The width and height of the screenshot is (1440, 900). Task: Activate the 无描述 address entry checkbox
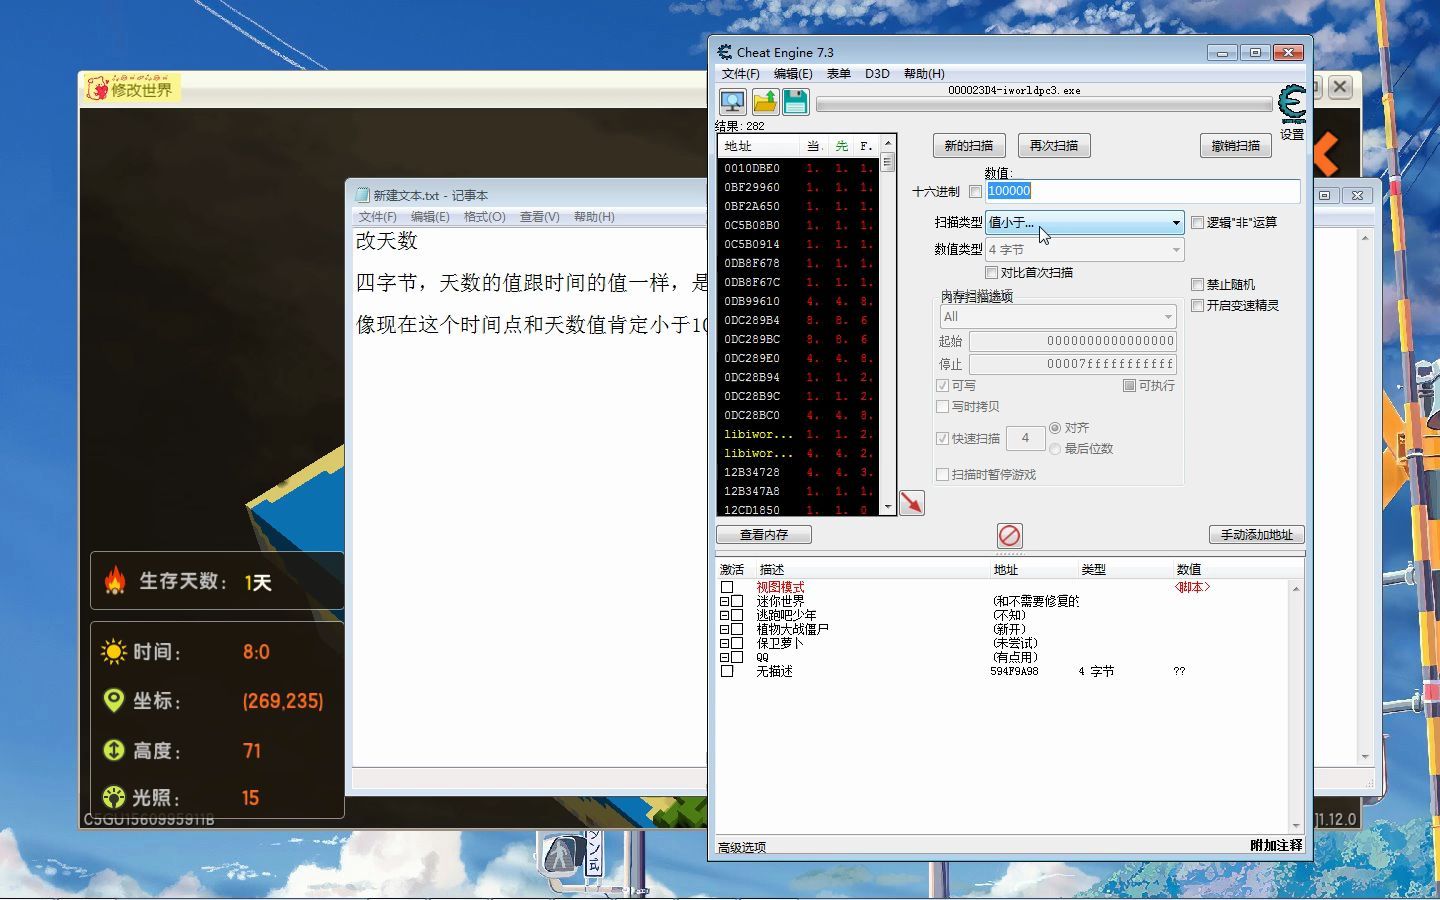pos(727,671)
